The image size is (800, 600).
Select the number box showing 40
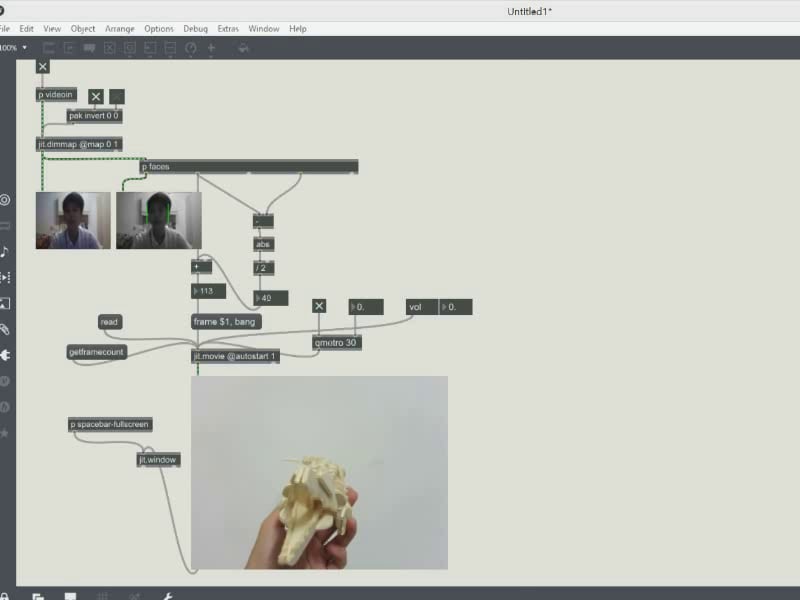point(270,298)
